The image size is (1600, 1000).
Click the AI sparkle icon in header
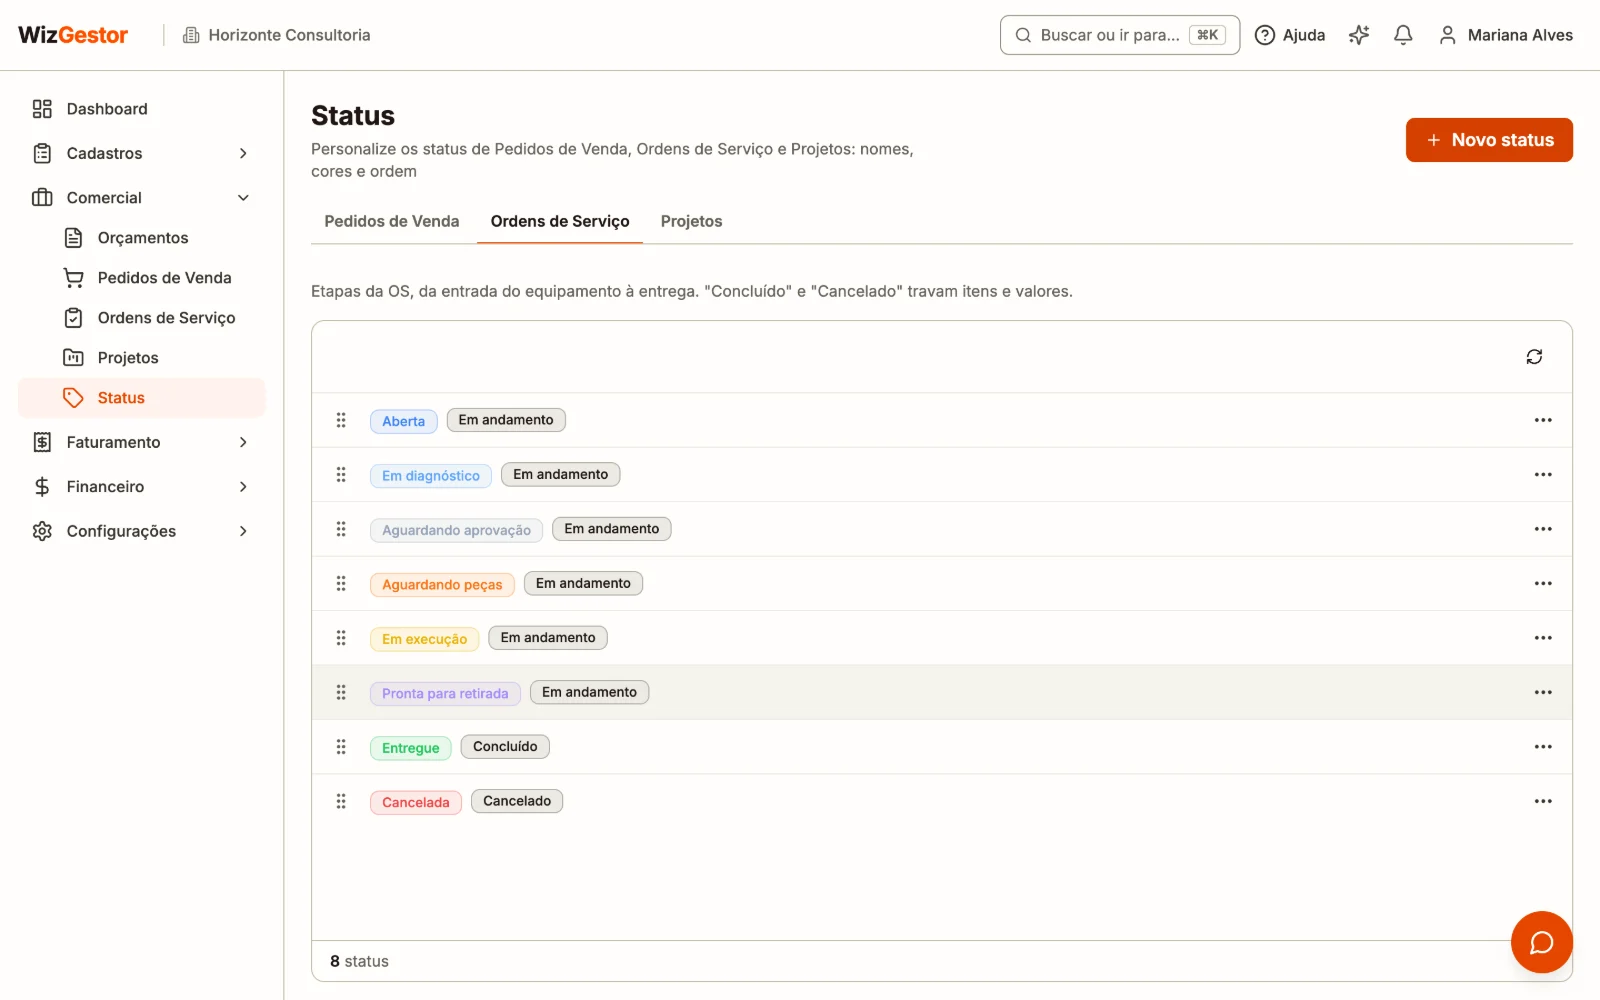tap(1359, 35)
